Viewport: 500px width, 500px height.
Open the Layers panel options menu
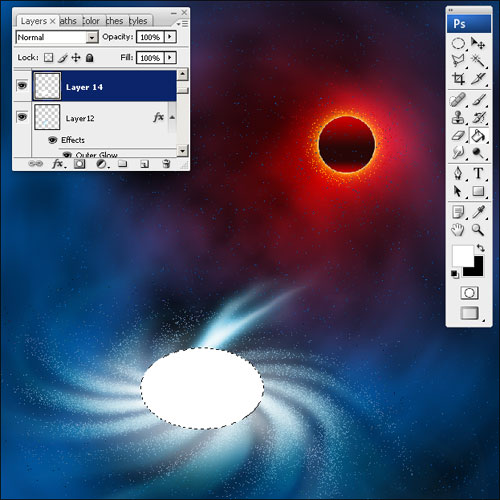pyautogui.click(x=182, y=24)
